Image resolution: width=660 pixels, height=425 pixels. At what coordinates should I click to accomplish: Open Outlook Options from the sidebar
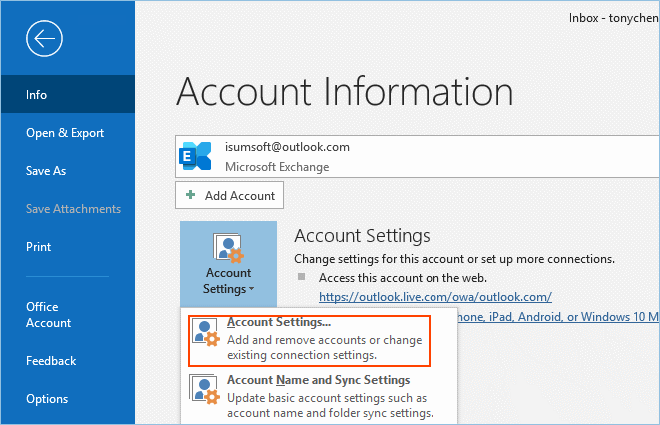pos(47,399)
